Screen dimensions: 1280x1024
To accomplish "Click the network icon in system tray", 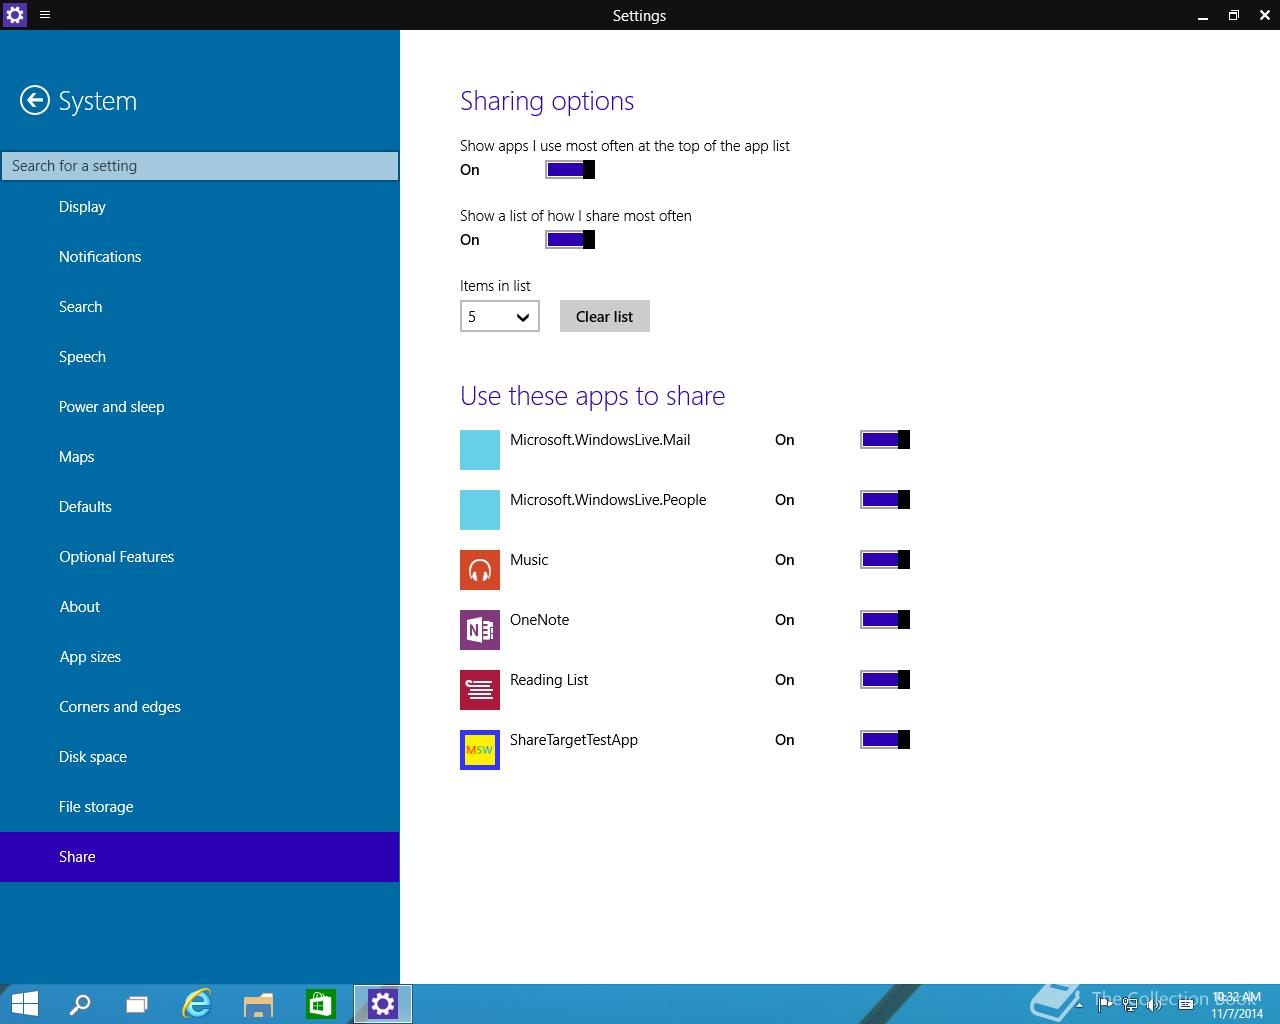I will point(1131,1005).
